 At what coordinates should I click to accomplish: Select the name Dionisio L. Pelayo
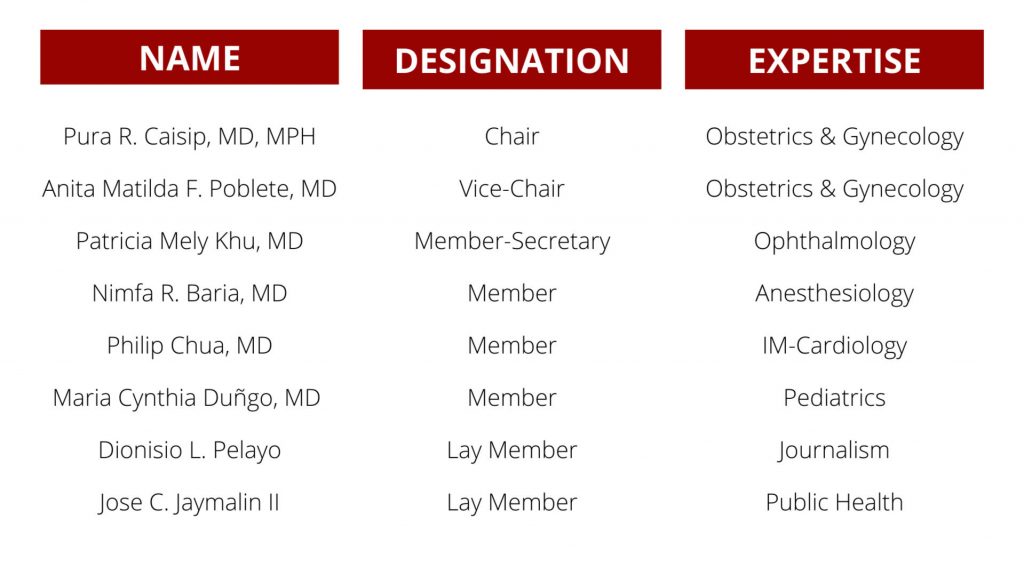coord(189,450)
